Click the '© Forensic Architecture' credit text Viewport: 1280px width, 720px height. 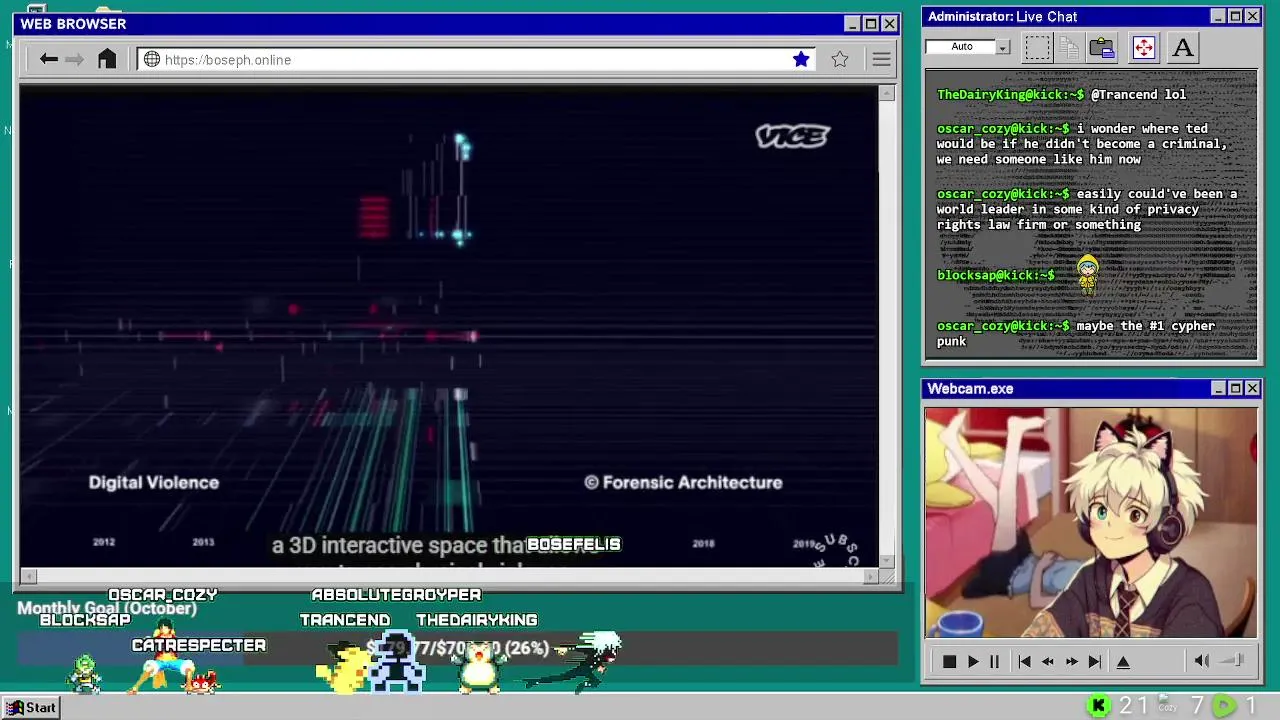[x=683, y=482]
